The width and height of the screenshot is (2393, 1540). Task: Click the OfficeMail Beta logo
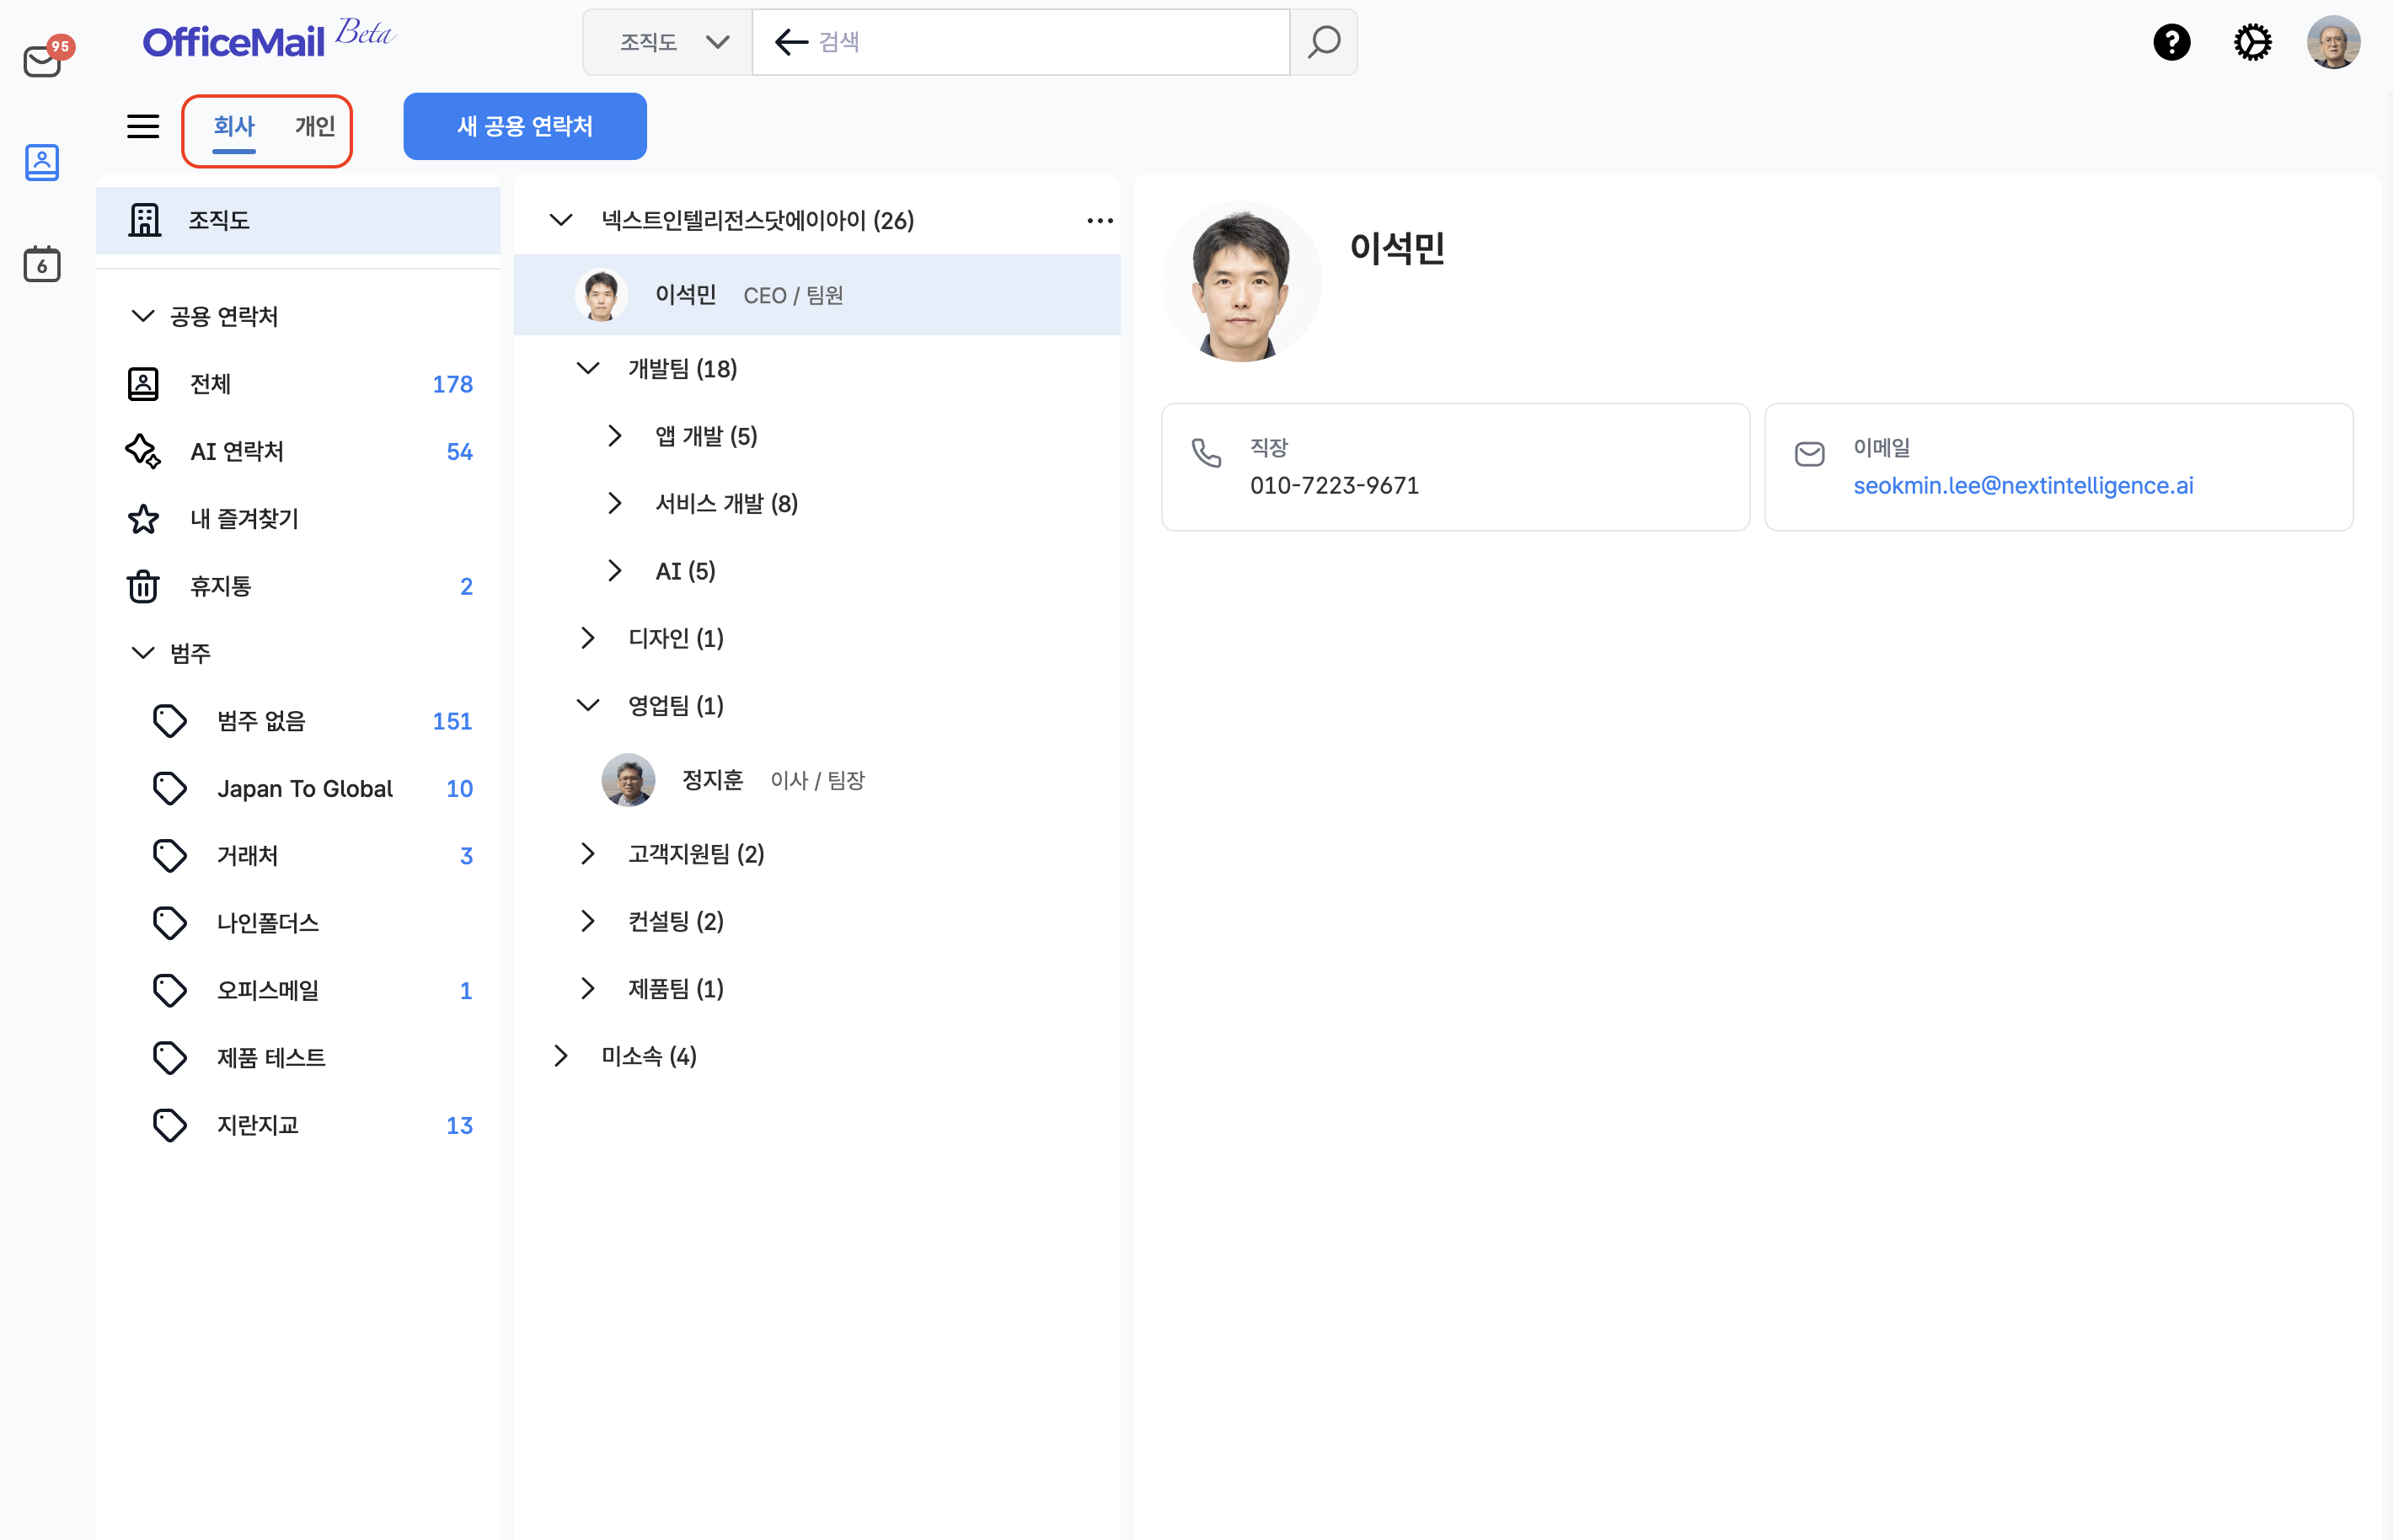268,39
